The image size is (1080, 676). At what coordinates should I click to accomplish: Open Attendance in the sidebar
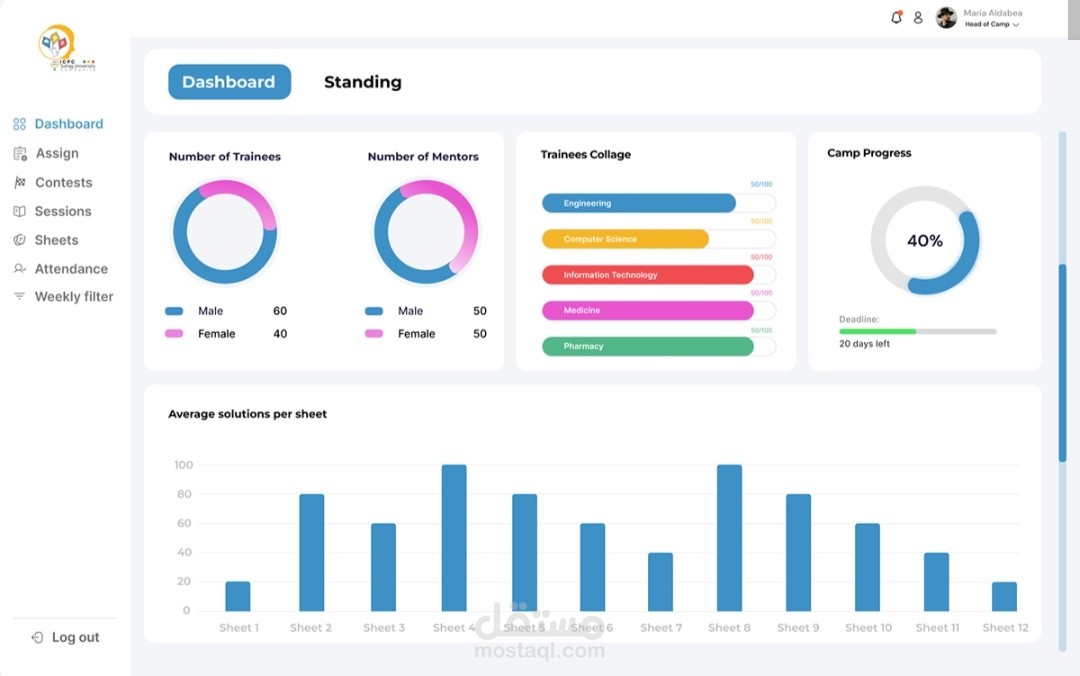pyautogui.click(x=71, y=269)
